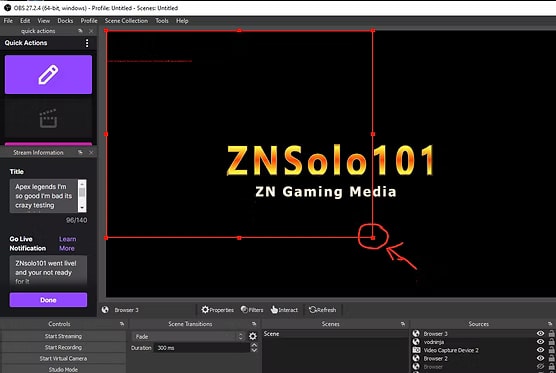
Task: Click the 96/140 character counter
Action: (x=76, y=220)
